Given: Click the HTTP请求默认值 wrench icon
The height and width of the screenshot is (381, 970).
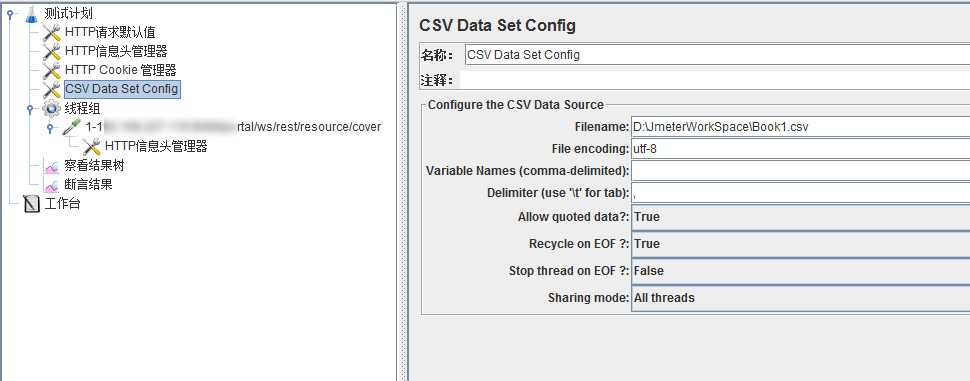Looking at the screenshot, I should 52,33.
